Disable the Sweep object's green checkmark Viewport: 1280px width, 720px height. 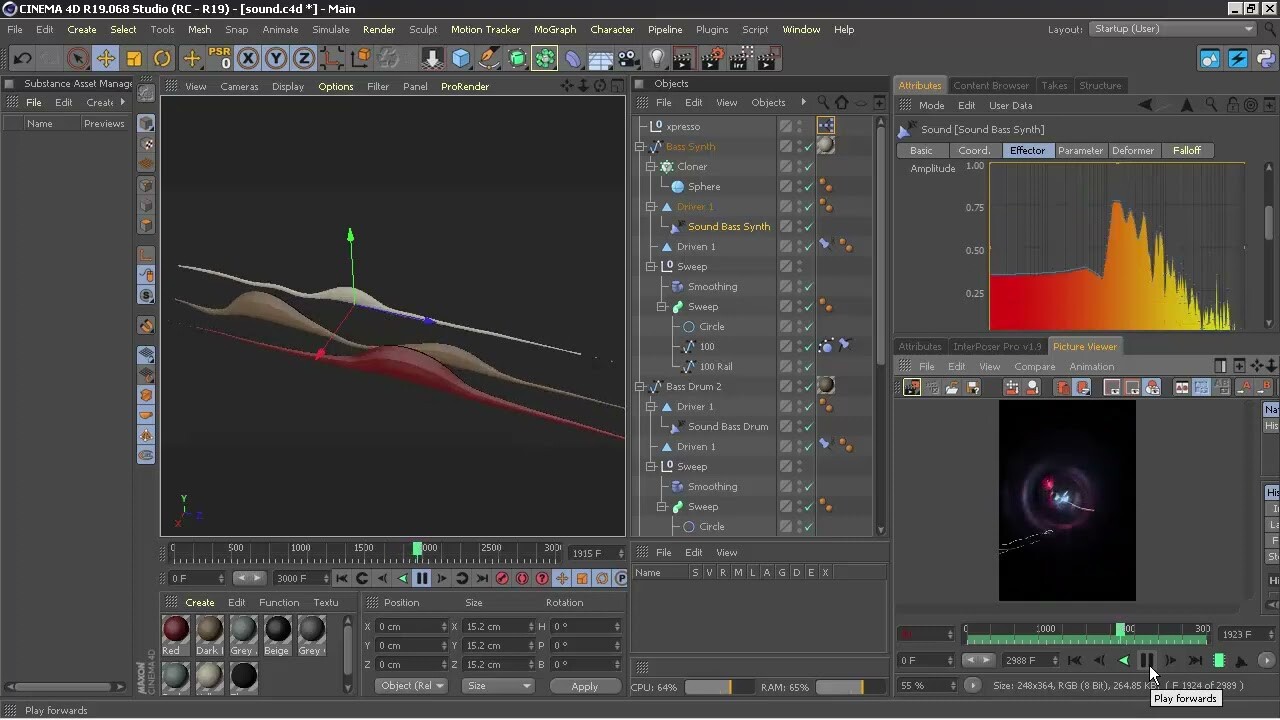point(809,307)
